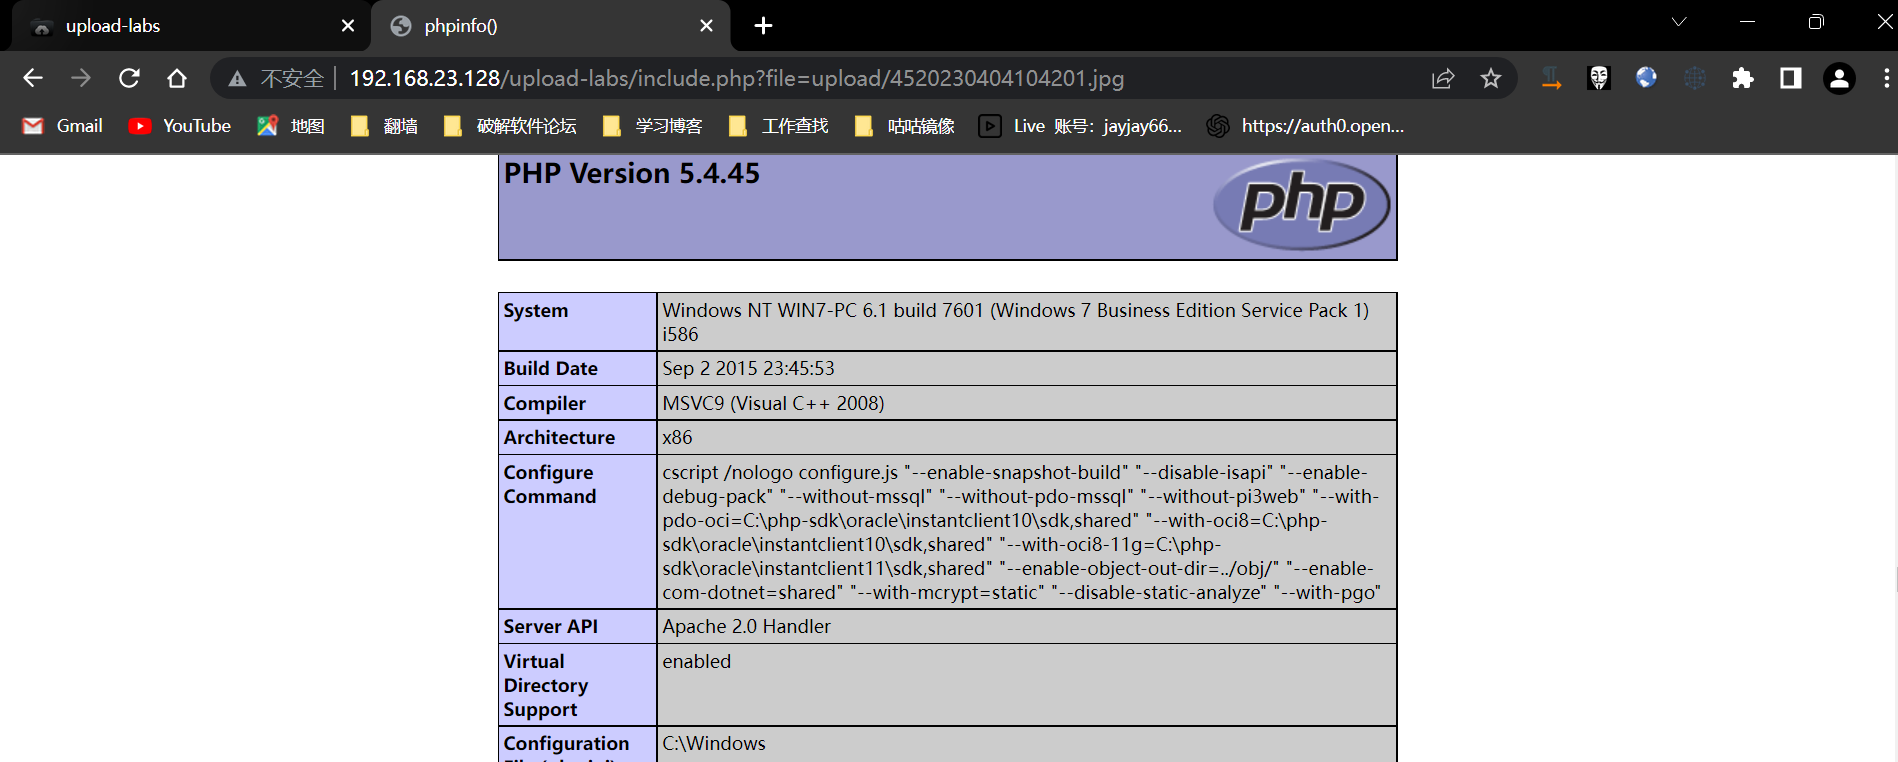Click the address bar URL

pyautogui.click(x=736, y=78)
